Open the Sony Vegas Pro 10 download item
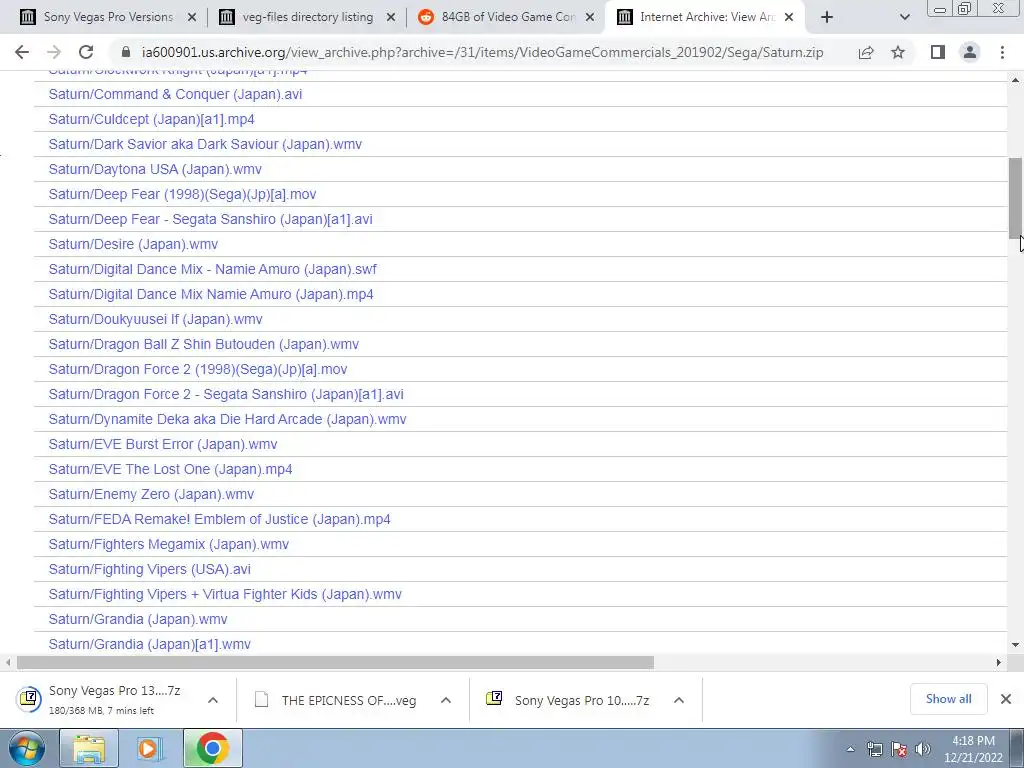The image size is (1024, 768). (x=568, y=700)
